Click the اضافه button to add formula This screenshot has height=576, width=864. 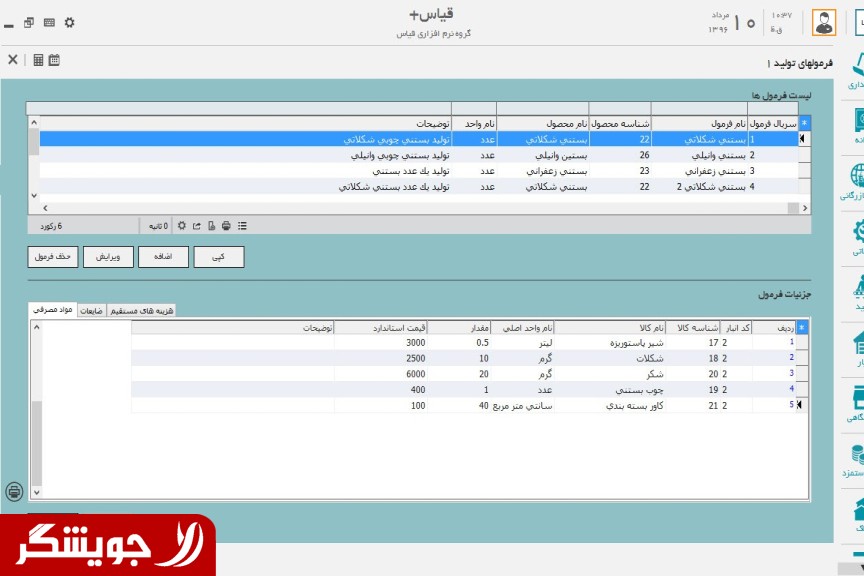point(163,257)
